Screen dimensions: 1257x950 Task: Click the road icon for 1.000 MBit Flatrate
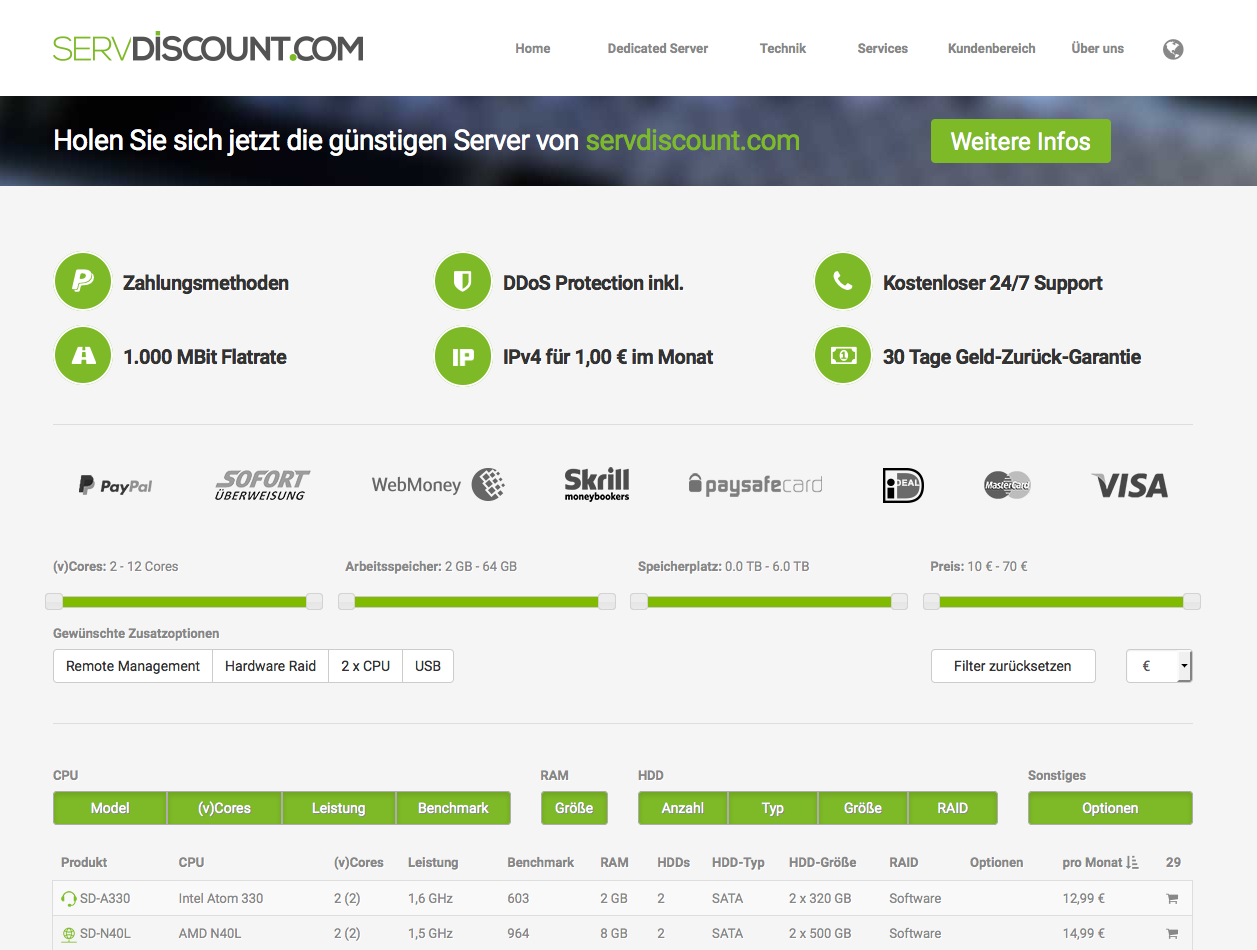pos(83,356)
